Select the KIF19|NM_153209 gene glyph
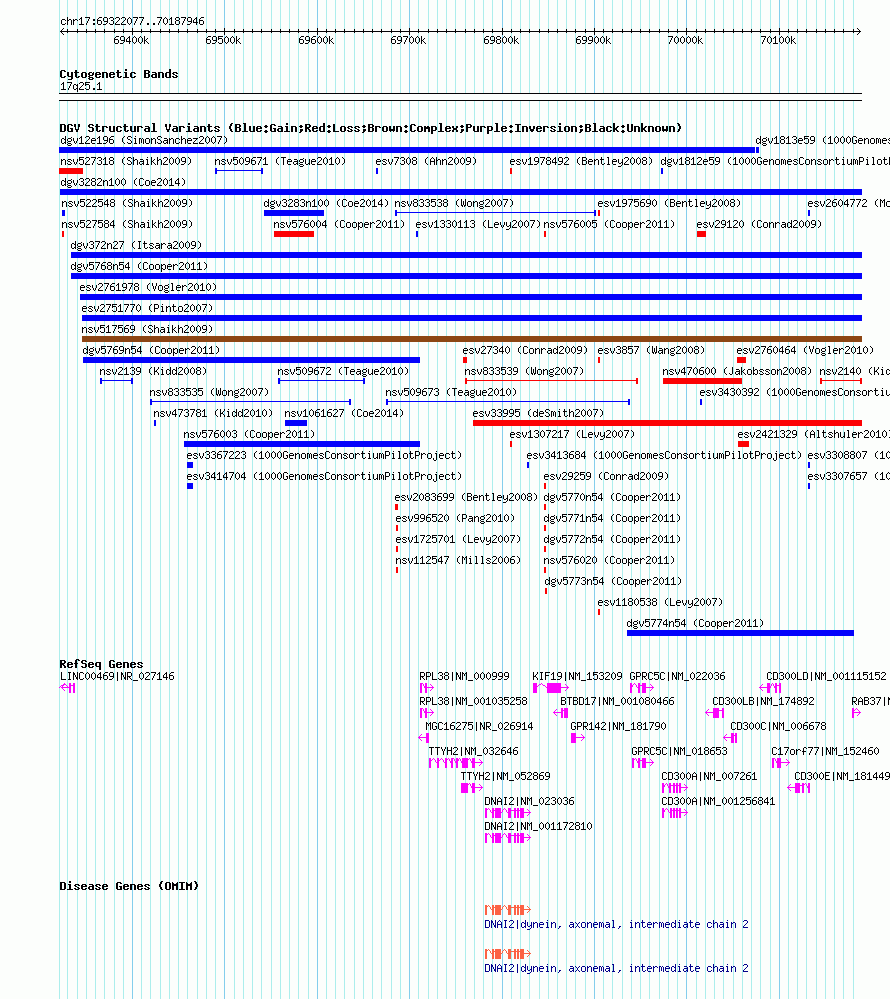Image resolution: width=890 pixels, height=999 pixels. pos(550,688)
